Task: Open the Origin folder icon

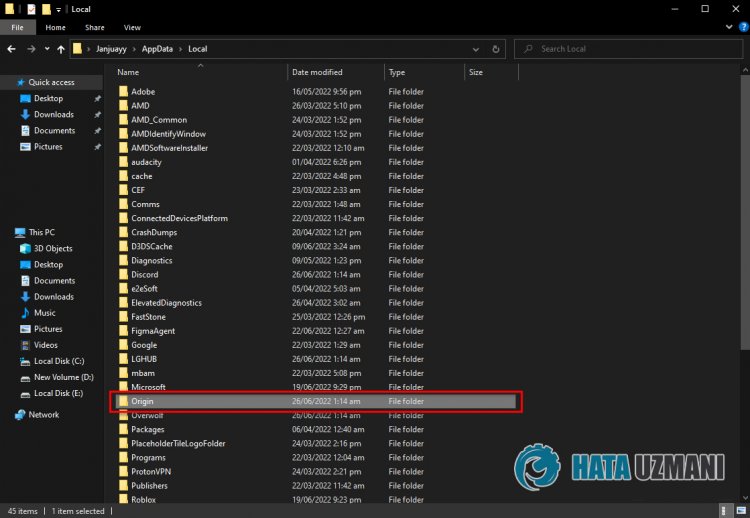Action: coord(123,401)
